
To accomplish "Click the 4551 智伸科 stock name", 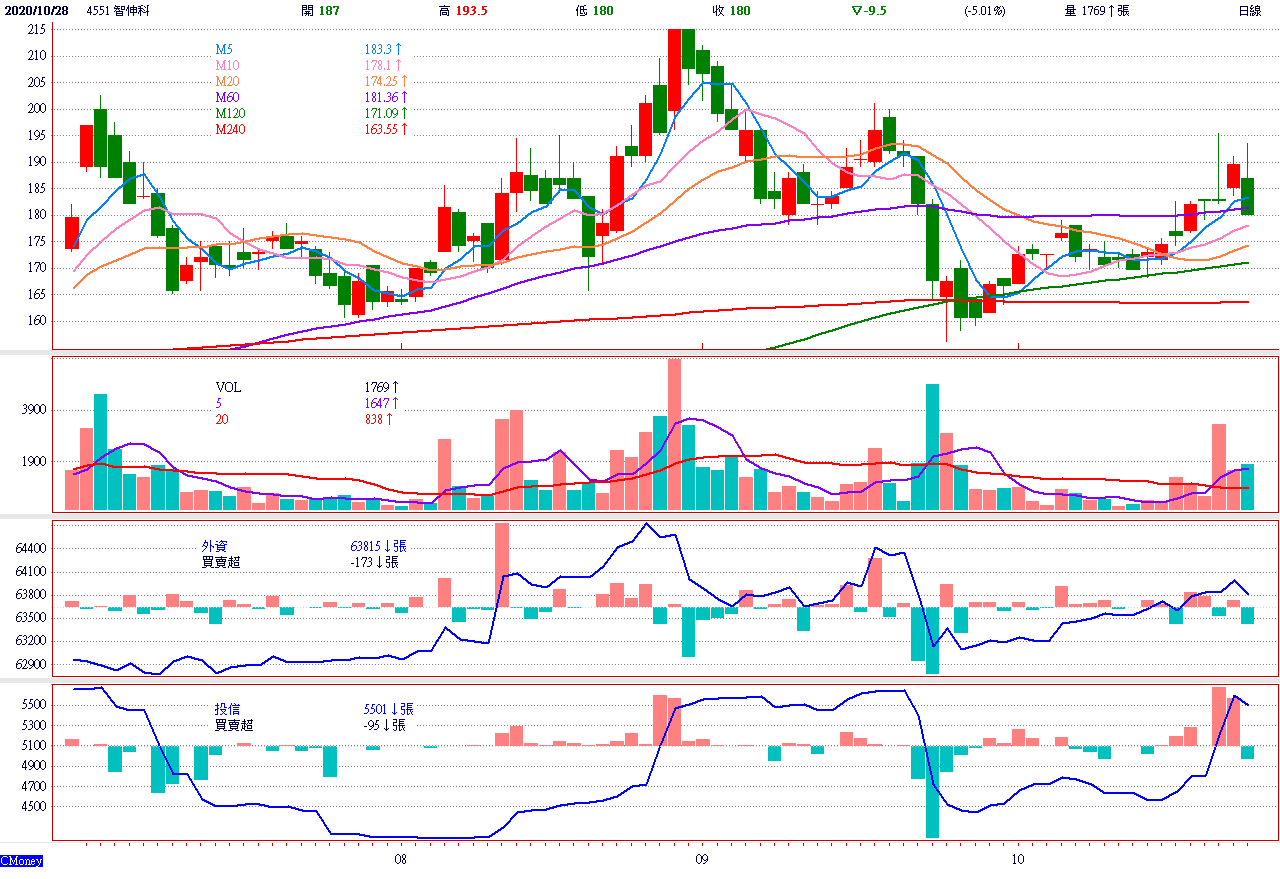I will tap(118, 11).
